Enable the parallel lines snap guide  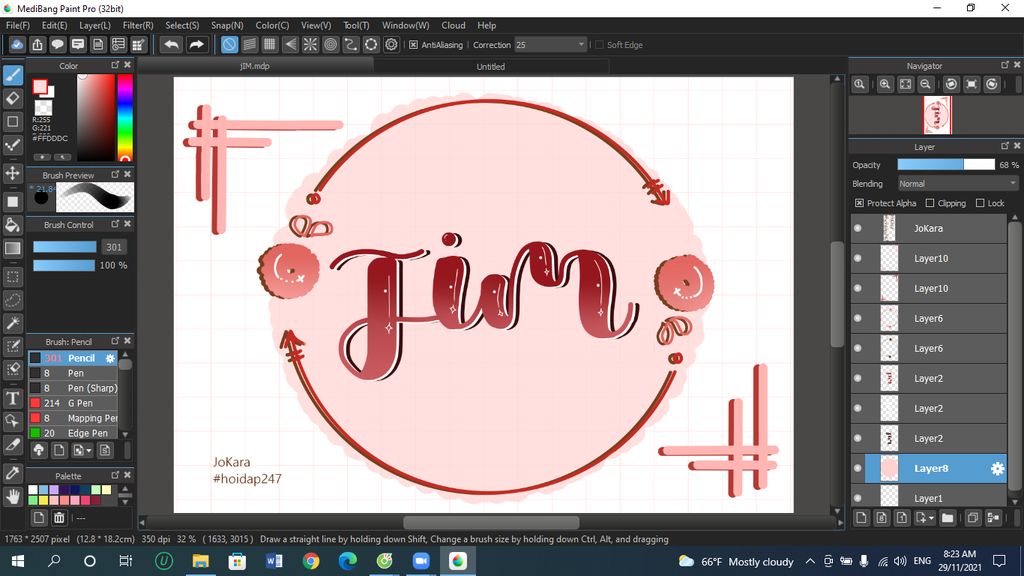(x=249, y=44)
